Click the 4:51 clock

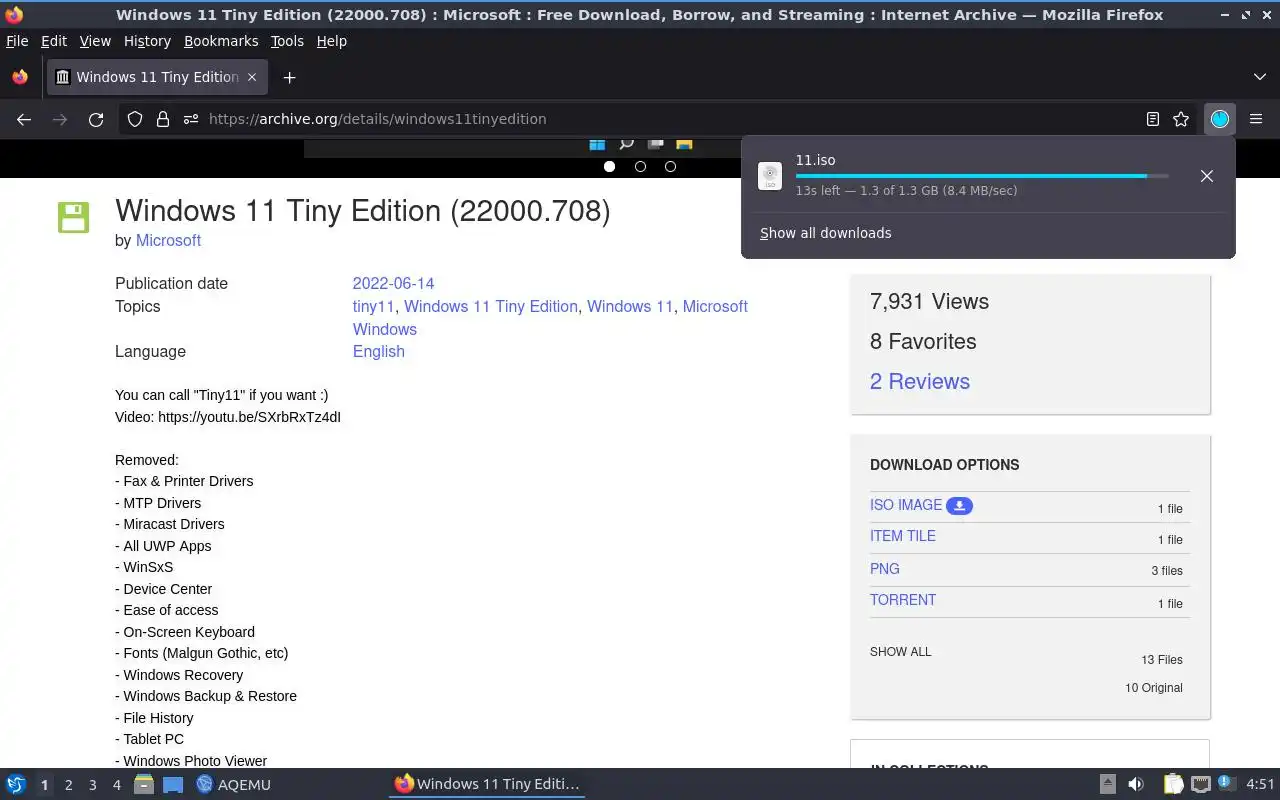[x=1260, y=784]
